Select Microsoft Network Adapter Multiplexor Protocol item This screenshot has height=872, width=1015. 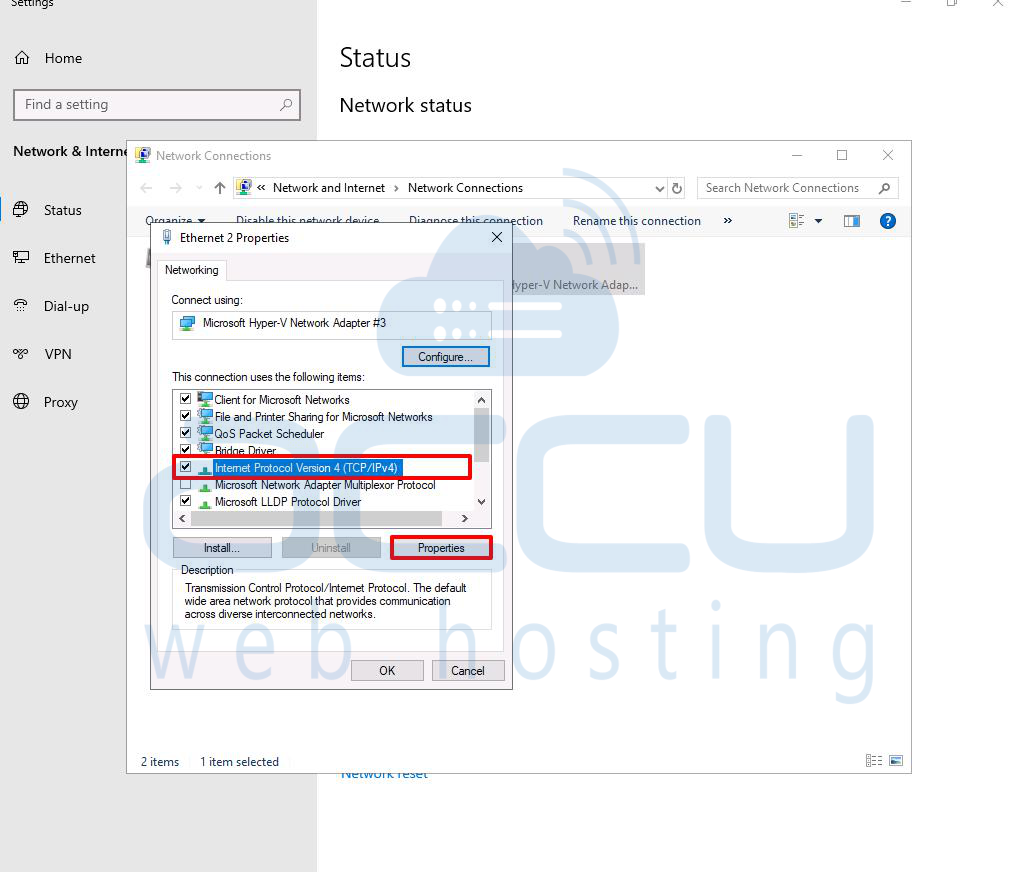(x=325, y=485)
